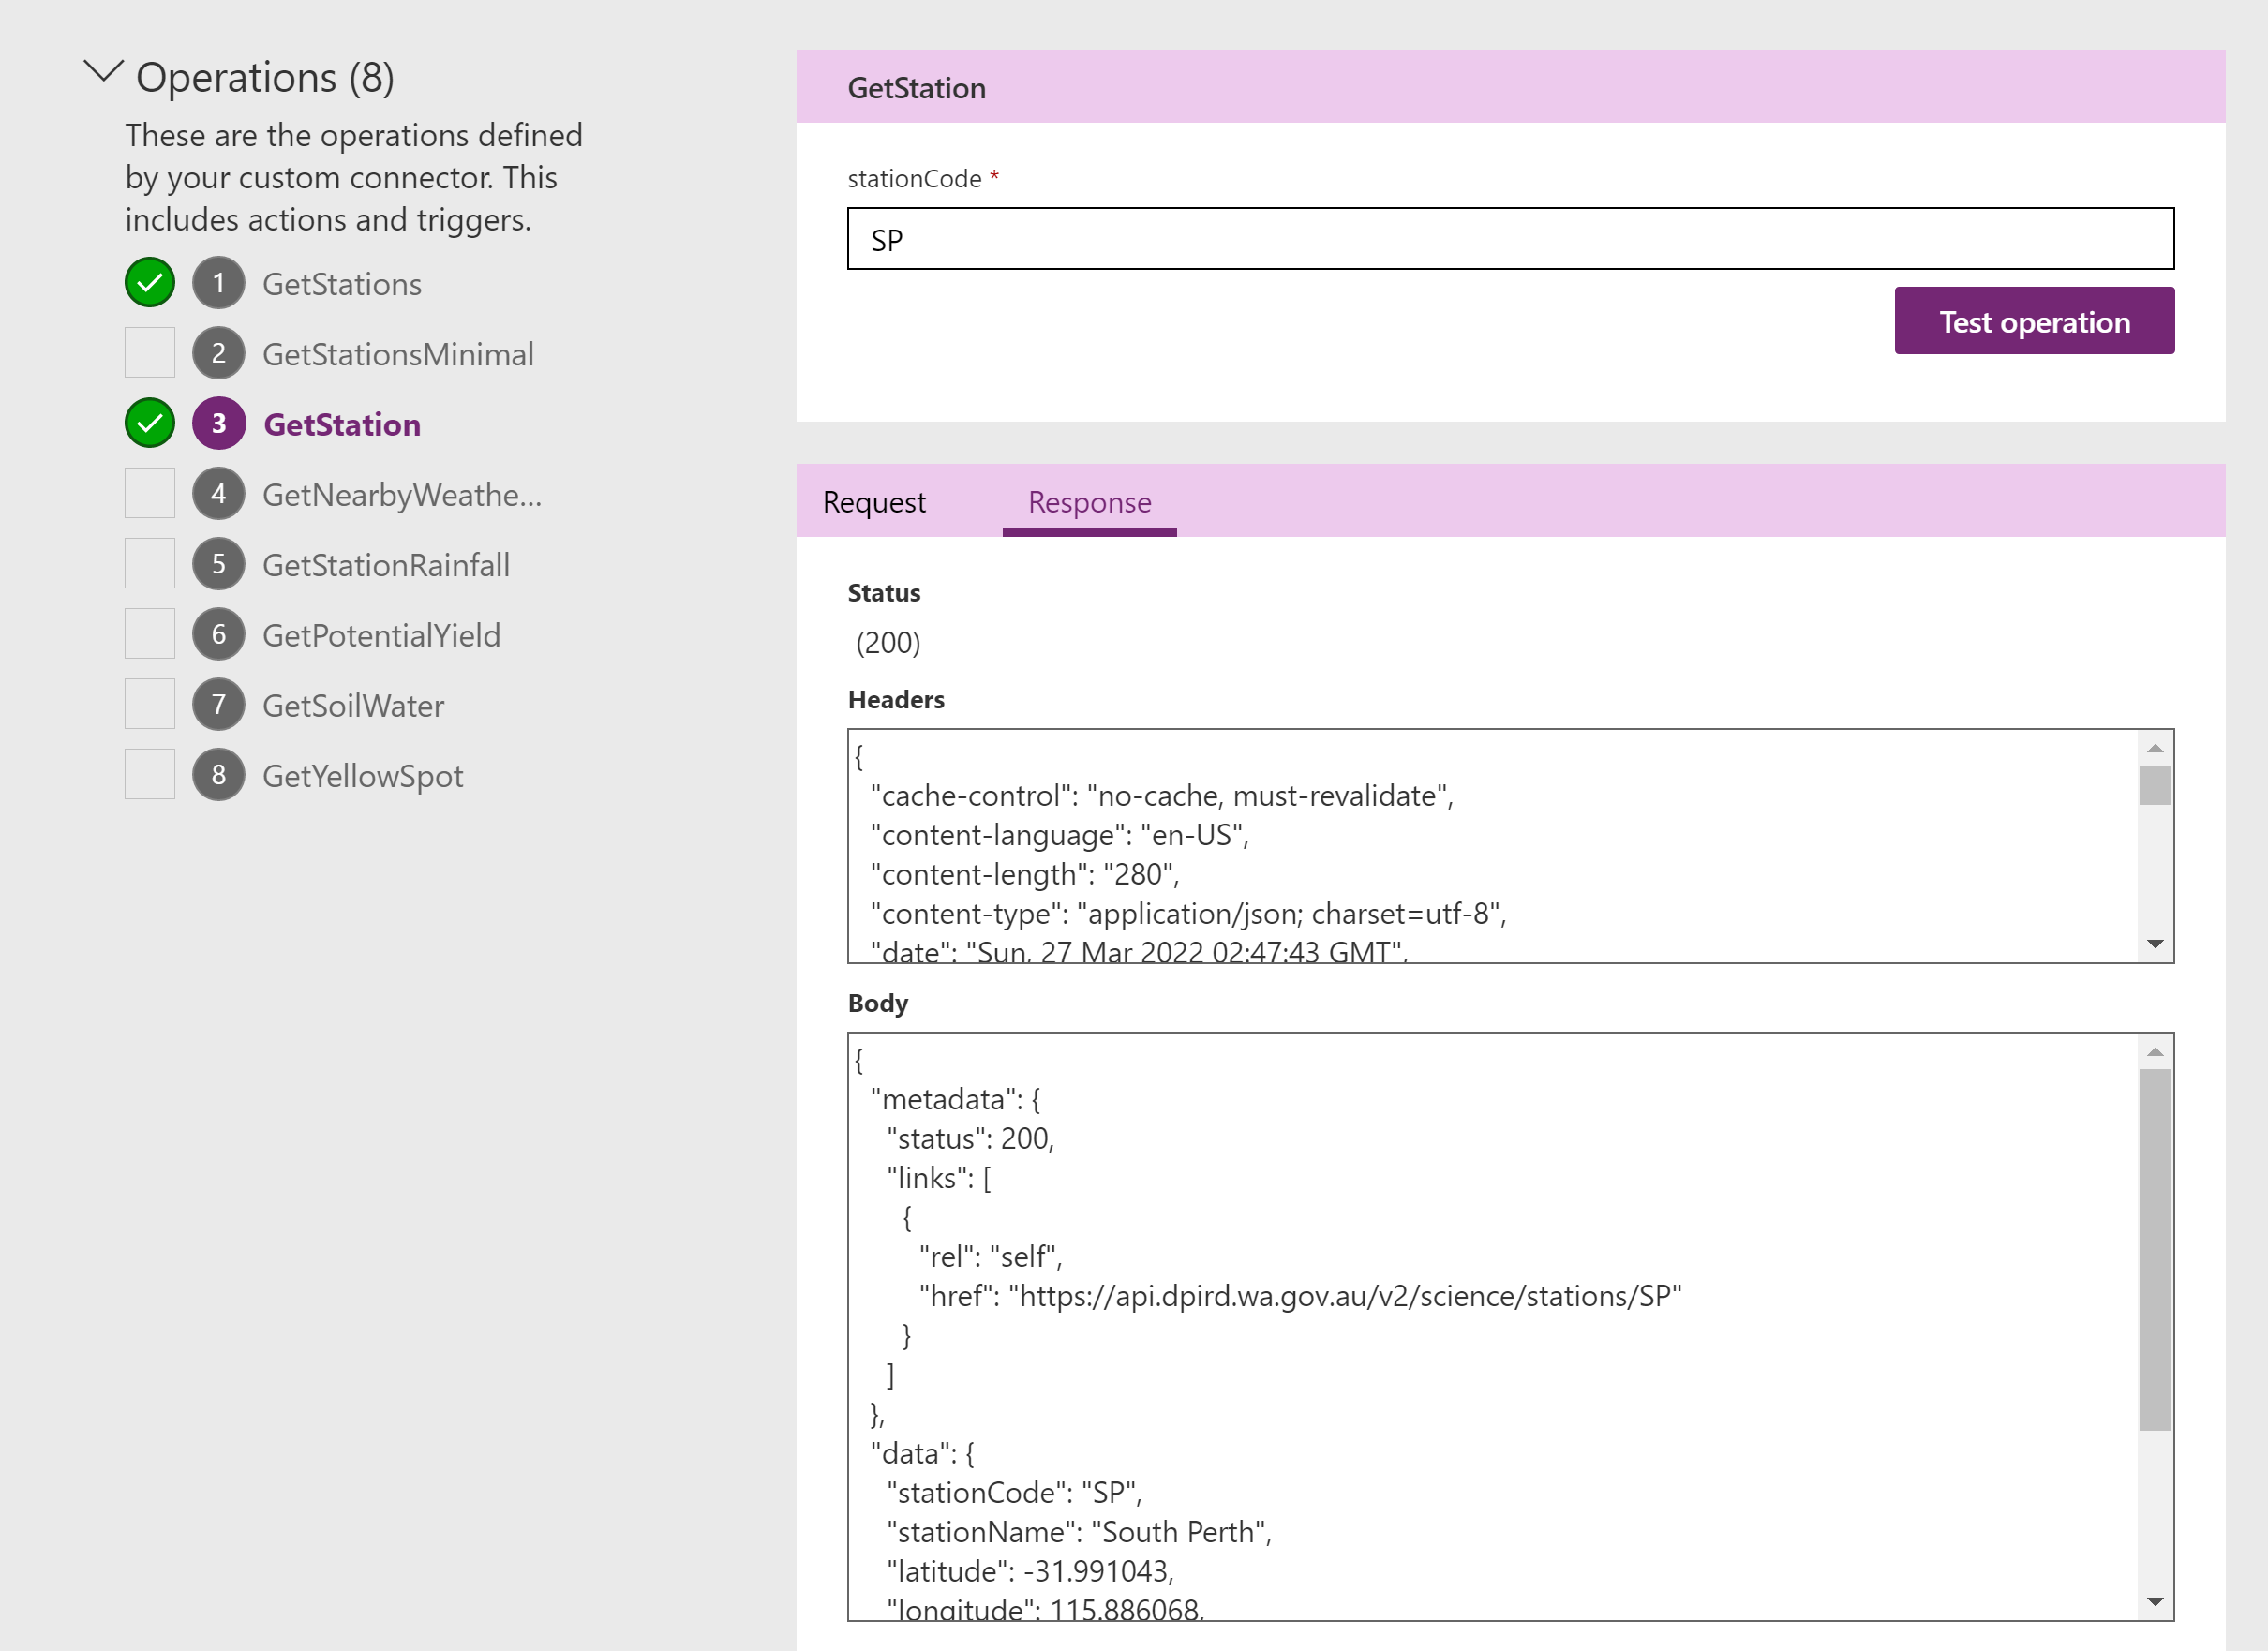Image resolution: width=2268 pixels, height=1651 pixels.
Task: Switch to the Request tab
Action: coord(874,502)
